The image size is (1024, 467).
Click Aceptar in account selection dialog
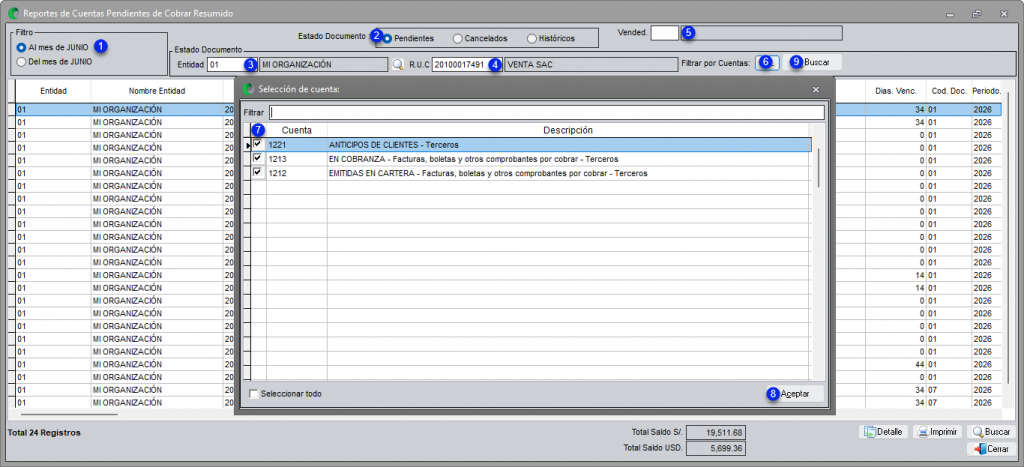coord(795,394)
